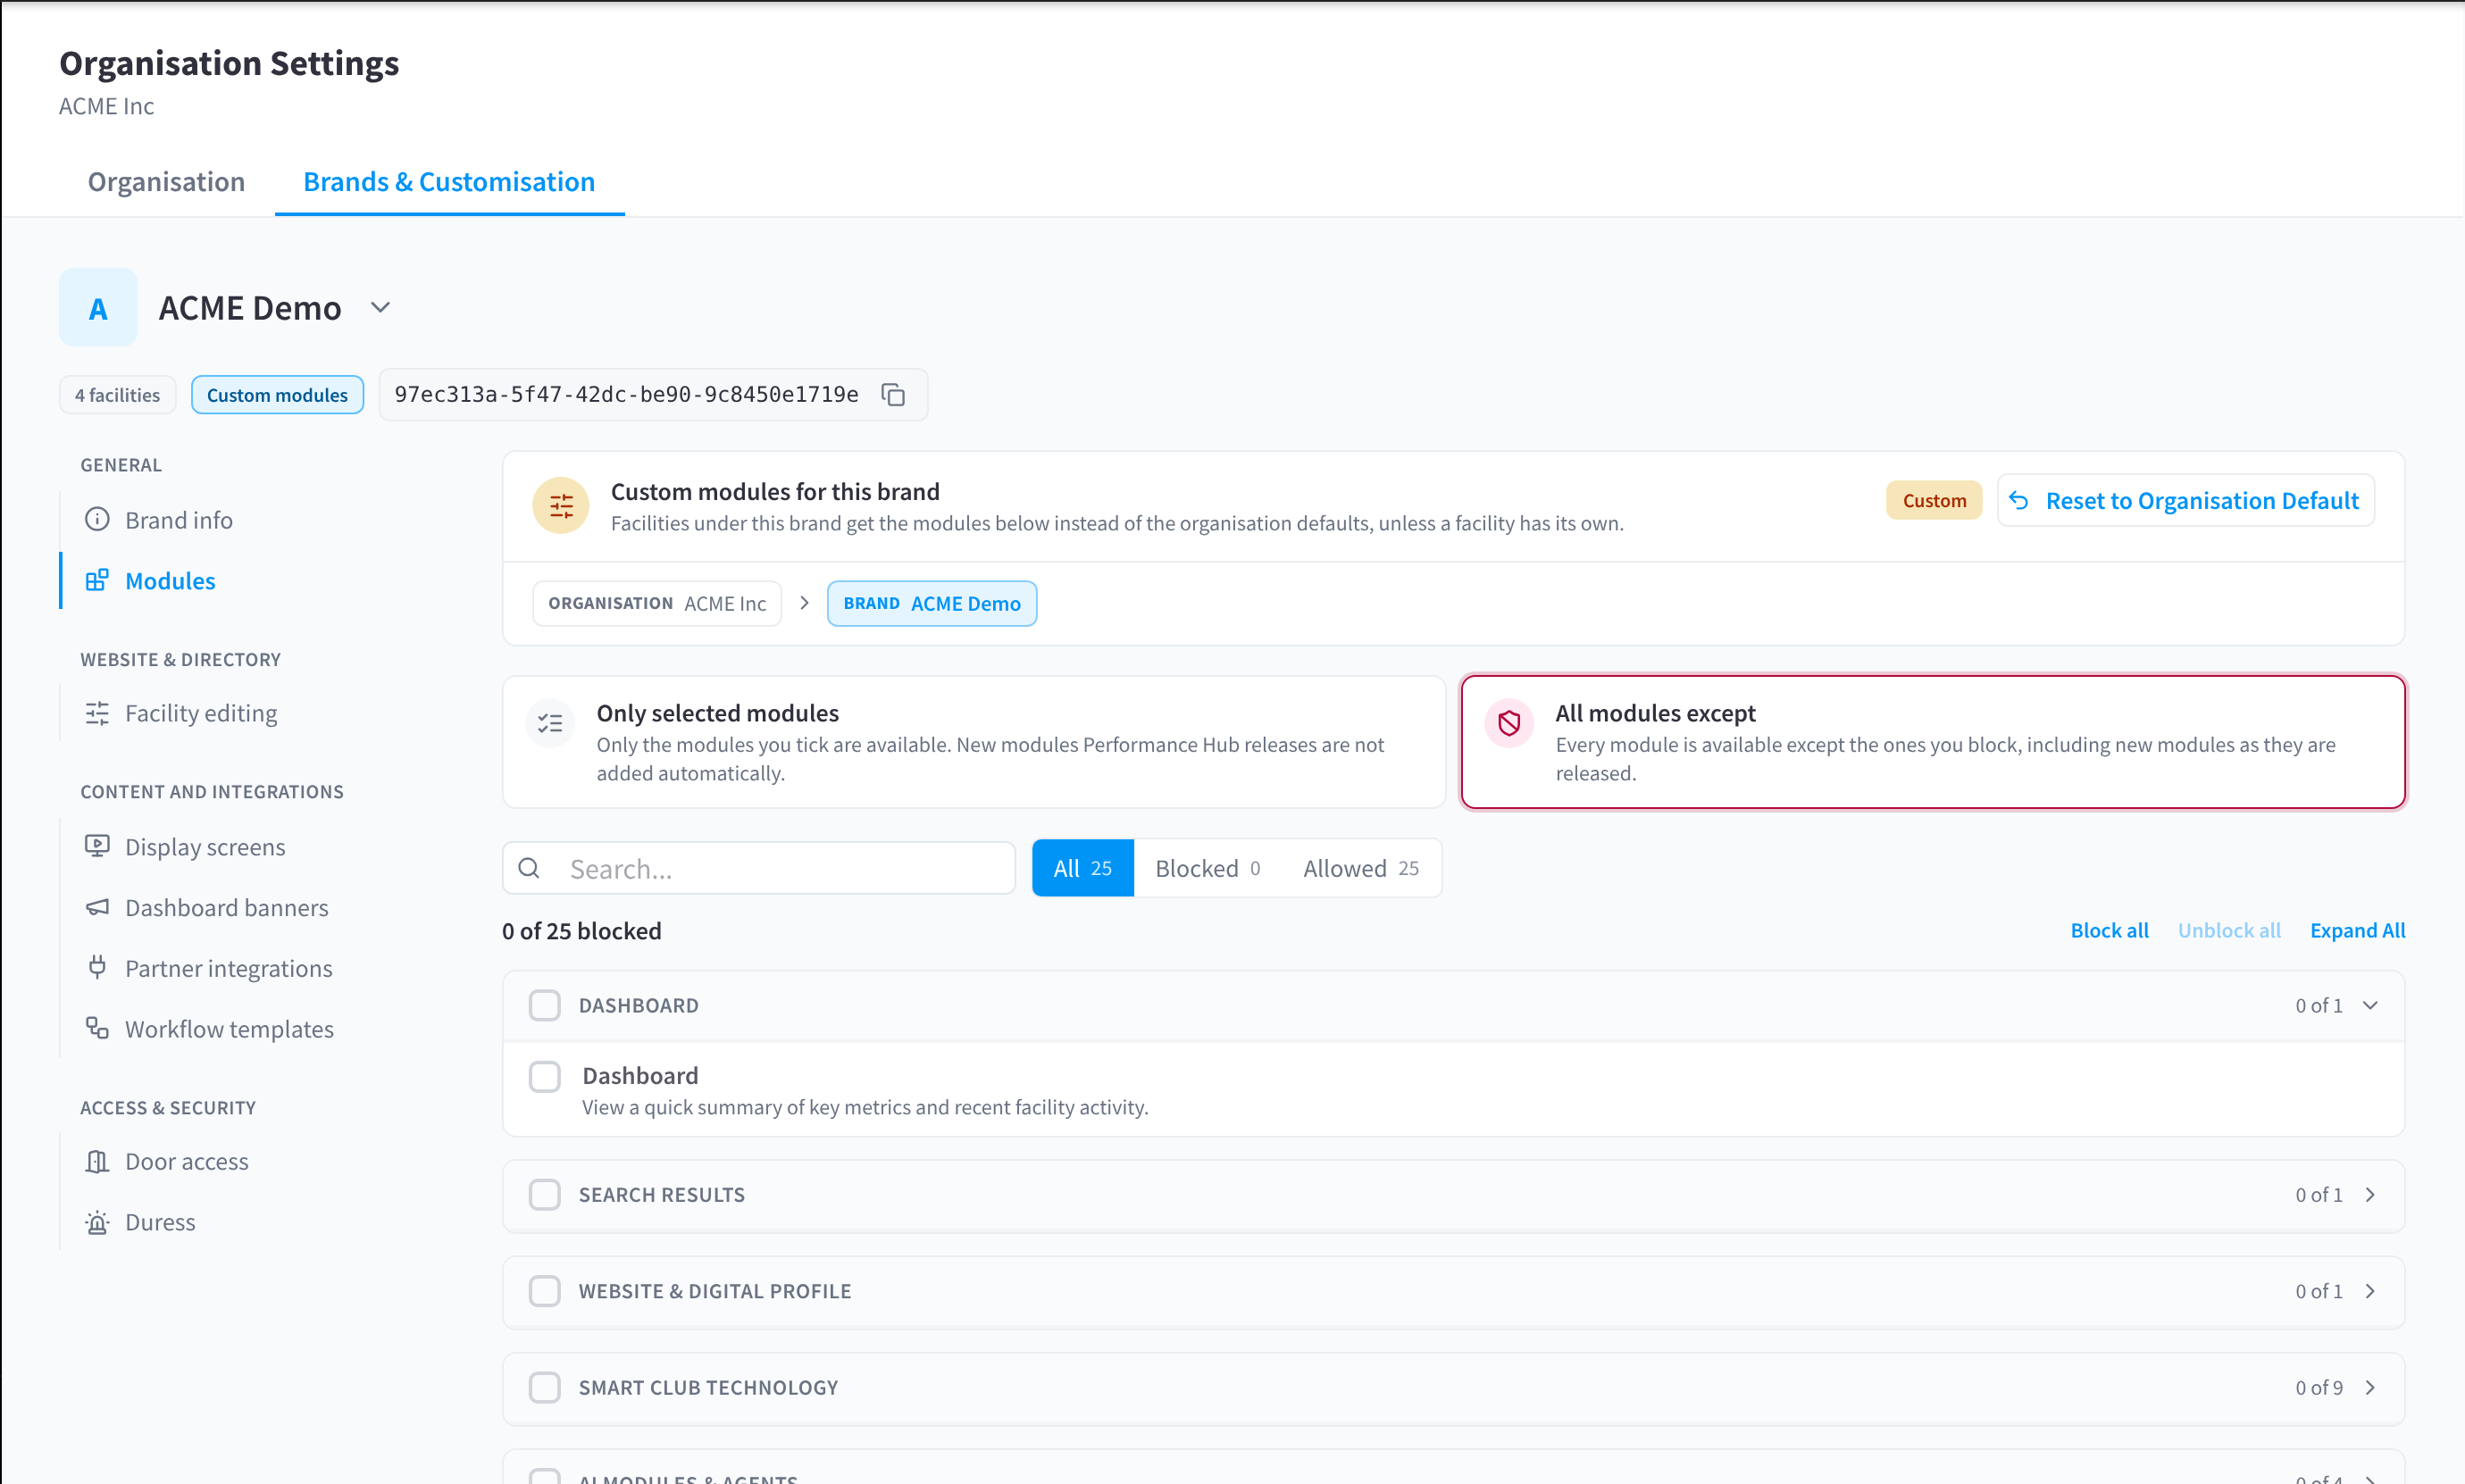
Task: Tick the WEBSITE & DIGITAL PROFILE checkbox
Action: point(544,1291)
